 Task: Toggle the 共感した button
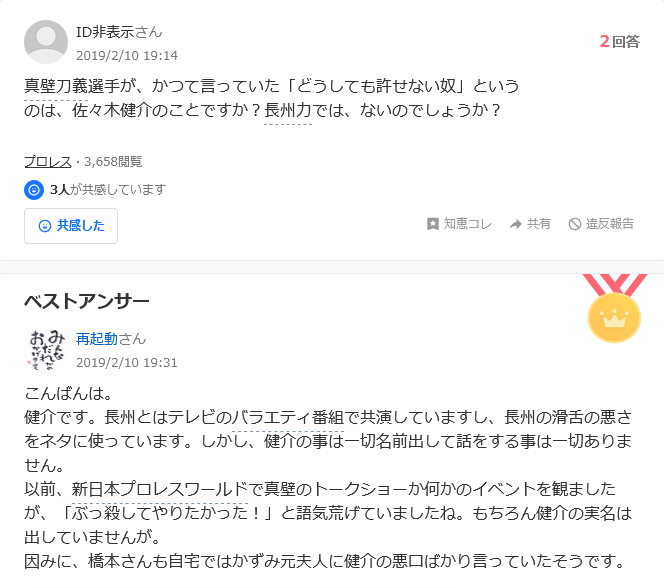click(71, 226)
